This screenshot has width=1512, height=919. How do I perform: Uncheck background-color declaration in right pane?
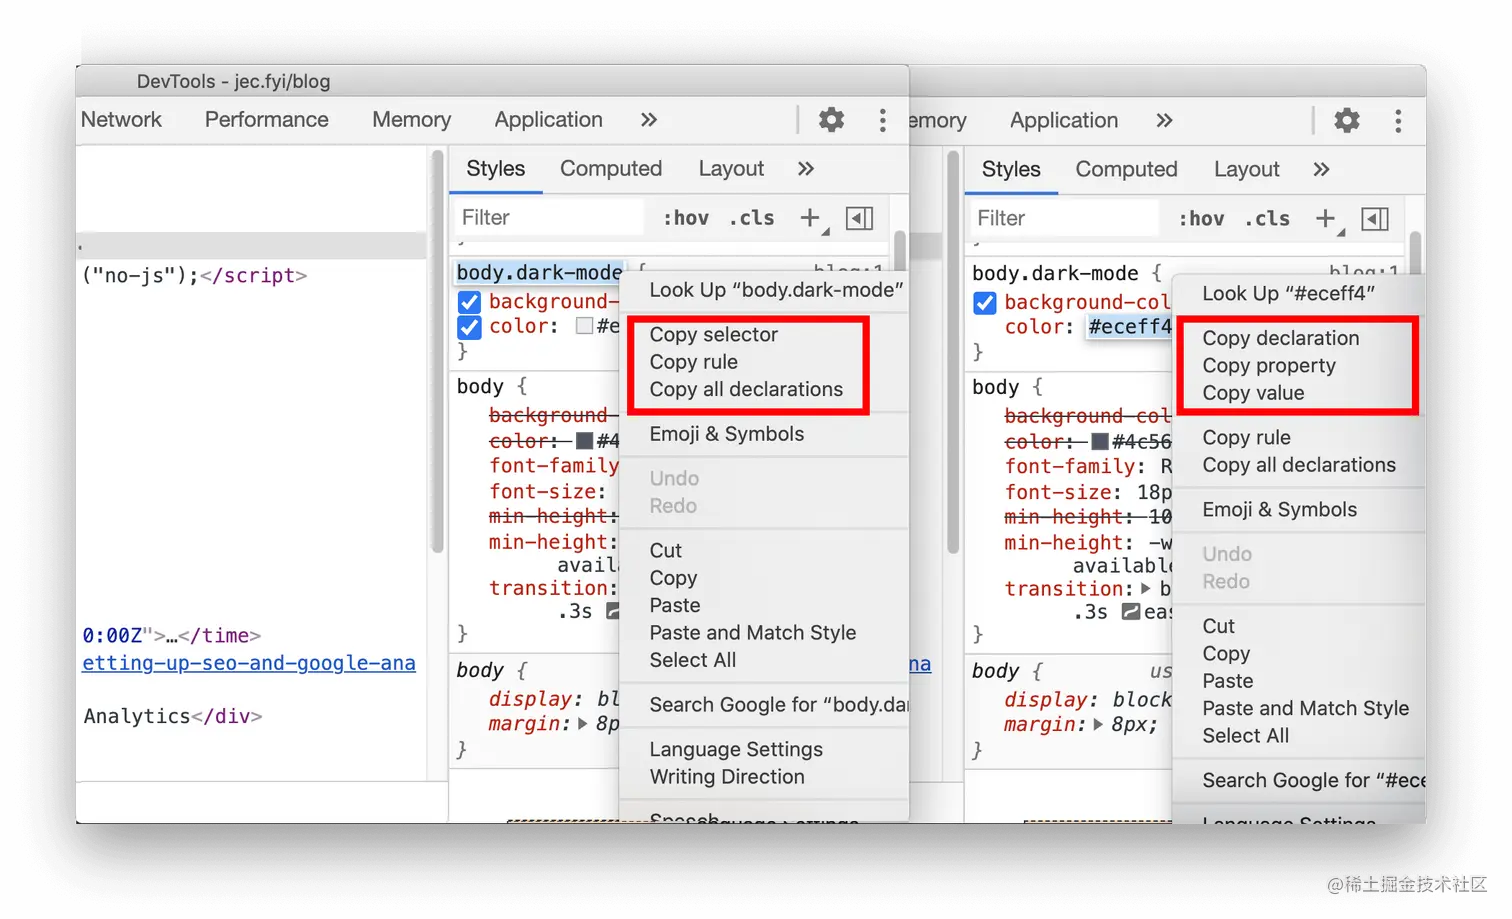tap(985, 303)
